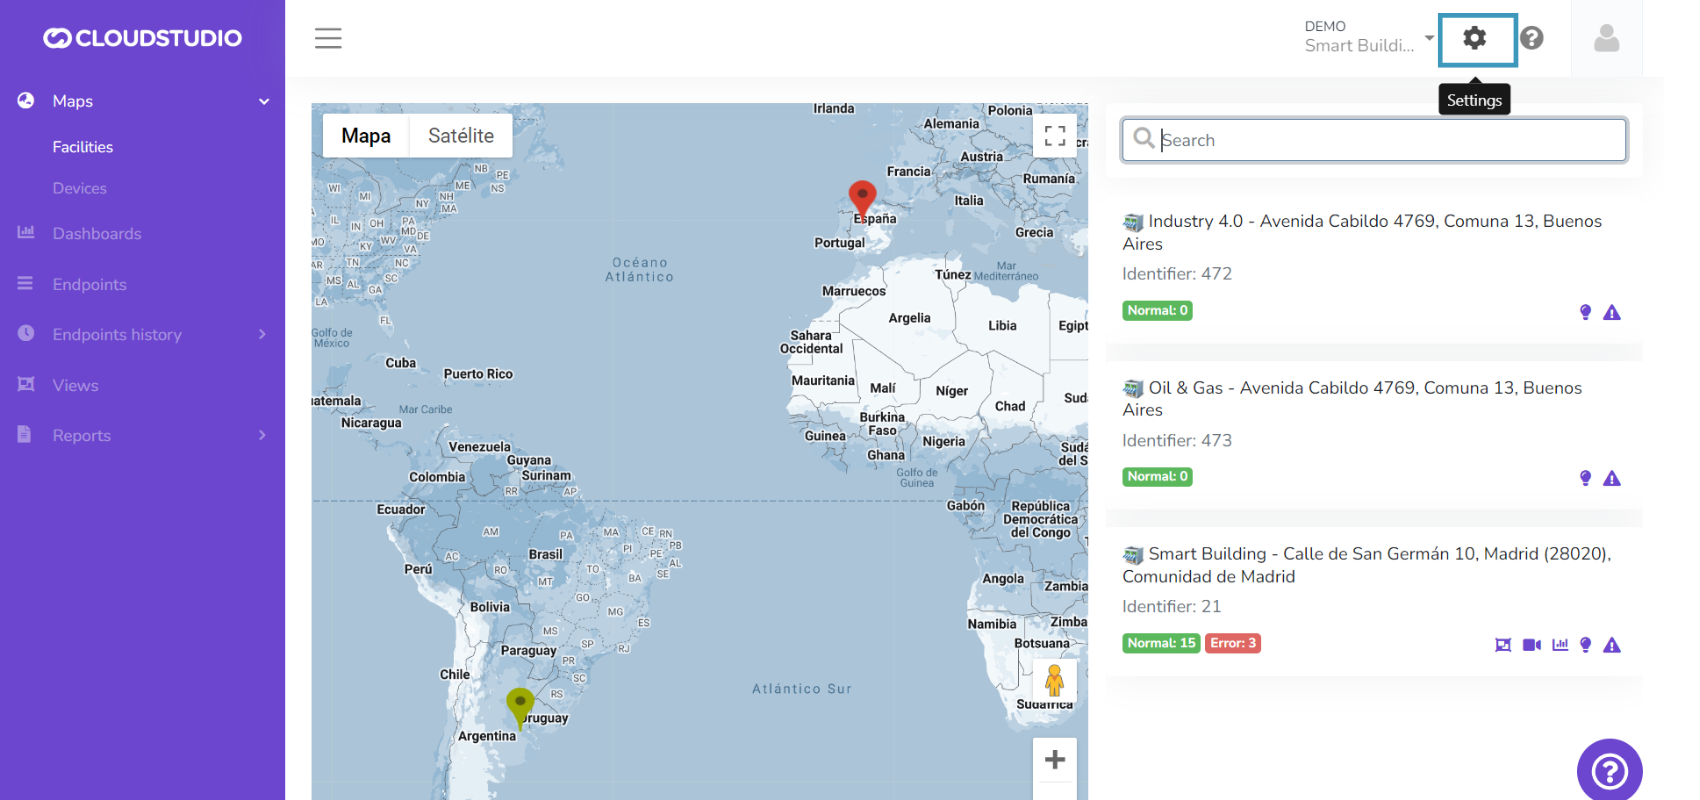Click the facility Search input field
Image resolution: width=1700 pixels, height=800 pixels.
click(1385, 141)
